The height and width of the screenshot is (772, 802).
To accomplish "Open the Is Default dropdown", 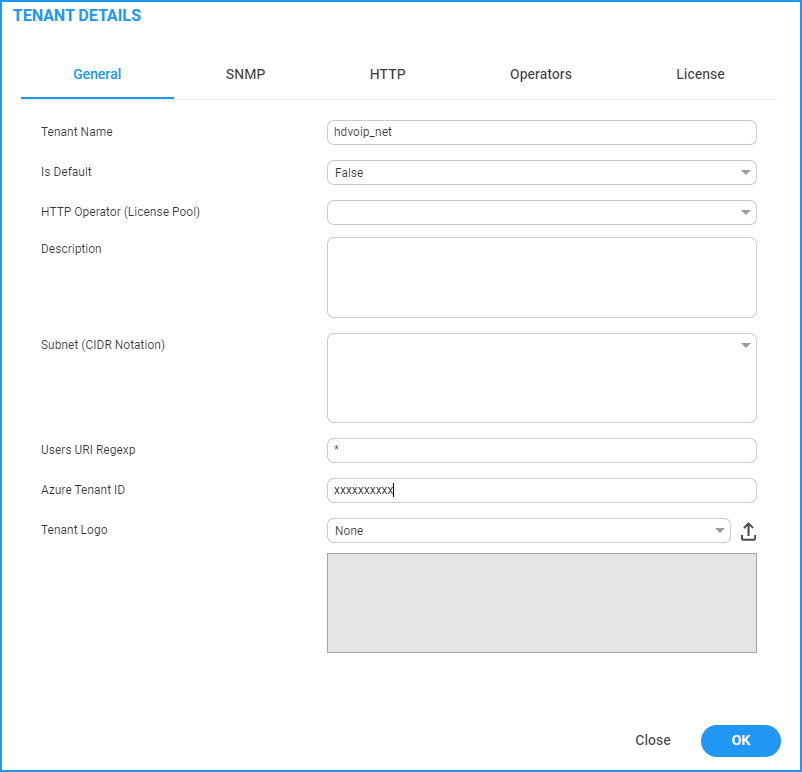I will tap(541, 173).
